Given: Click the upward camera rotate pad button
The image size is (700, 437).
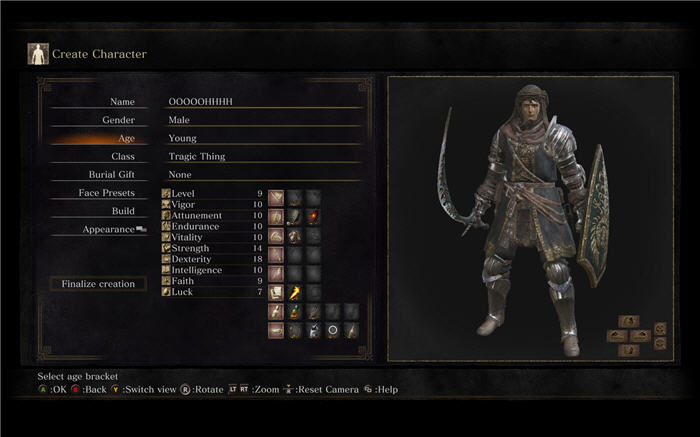Looking at the screenshot, I should pyautogui.click(x=629, y=321).
